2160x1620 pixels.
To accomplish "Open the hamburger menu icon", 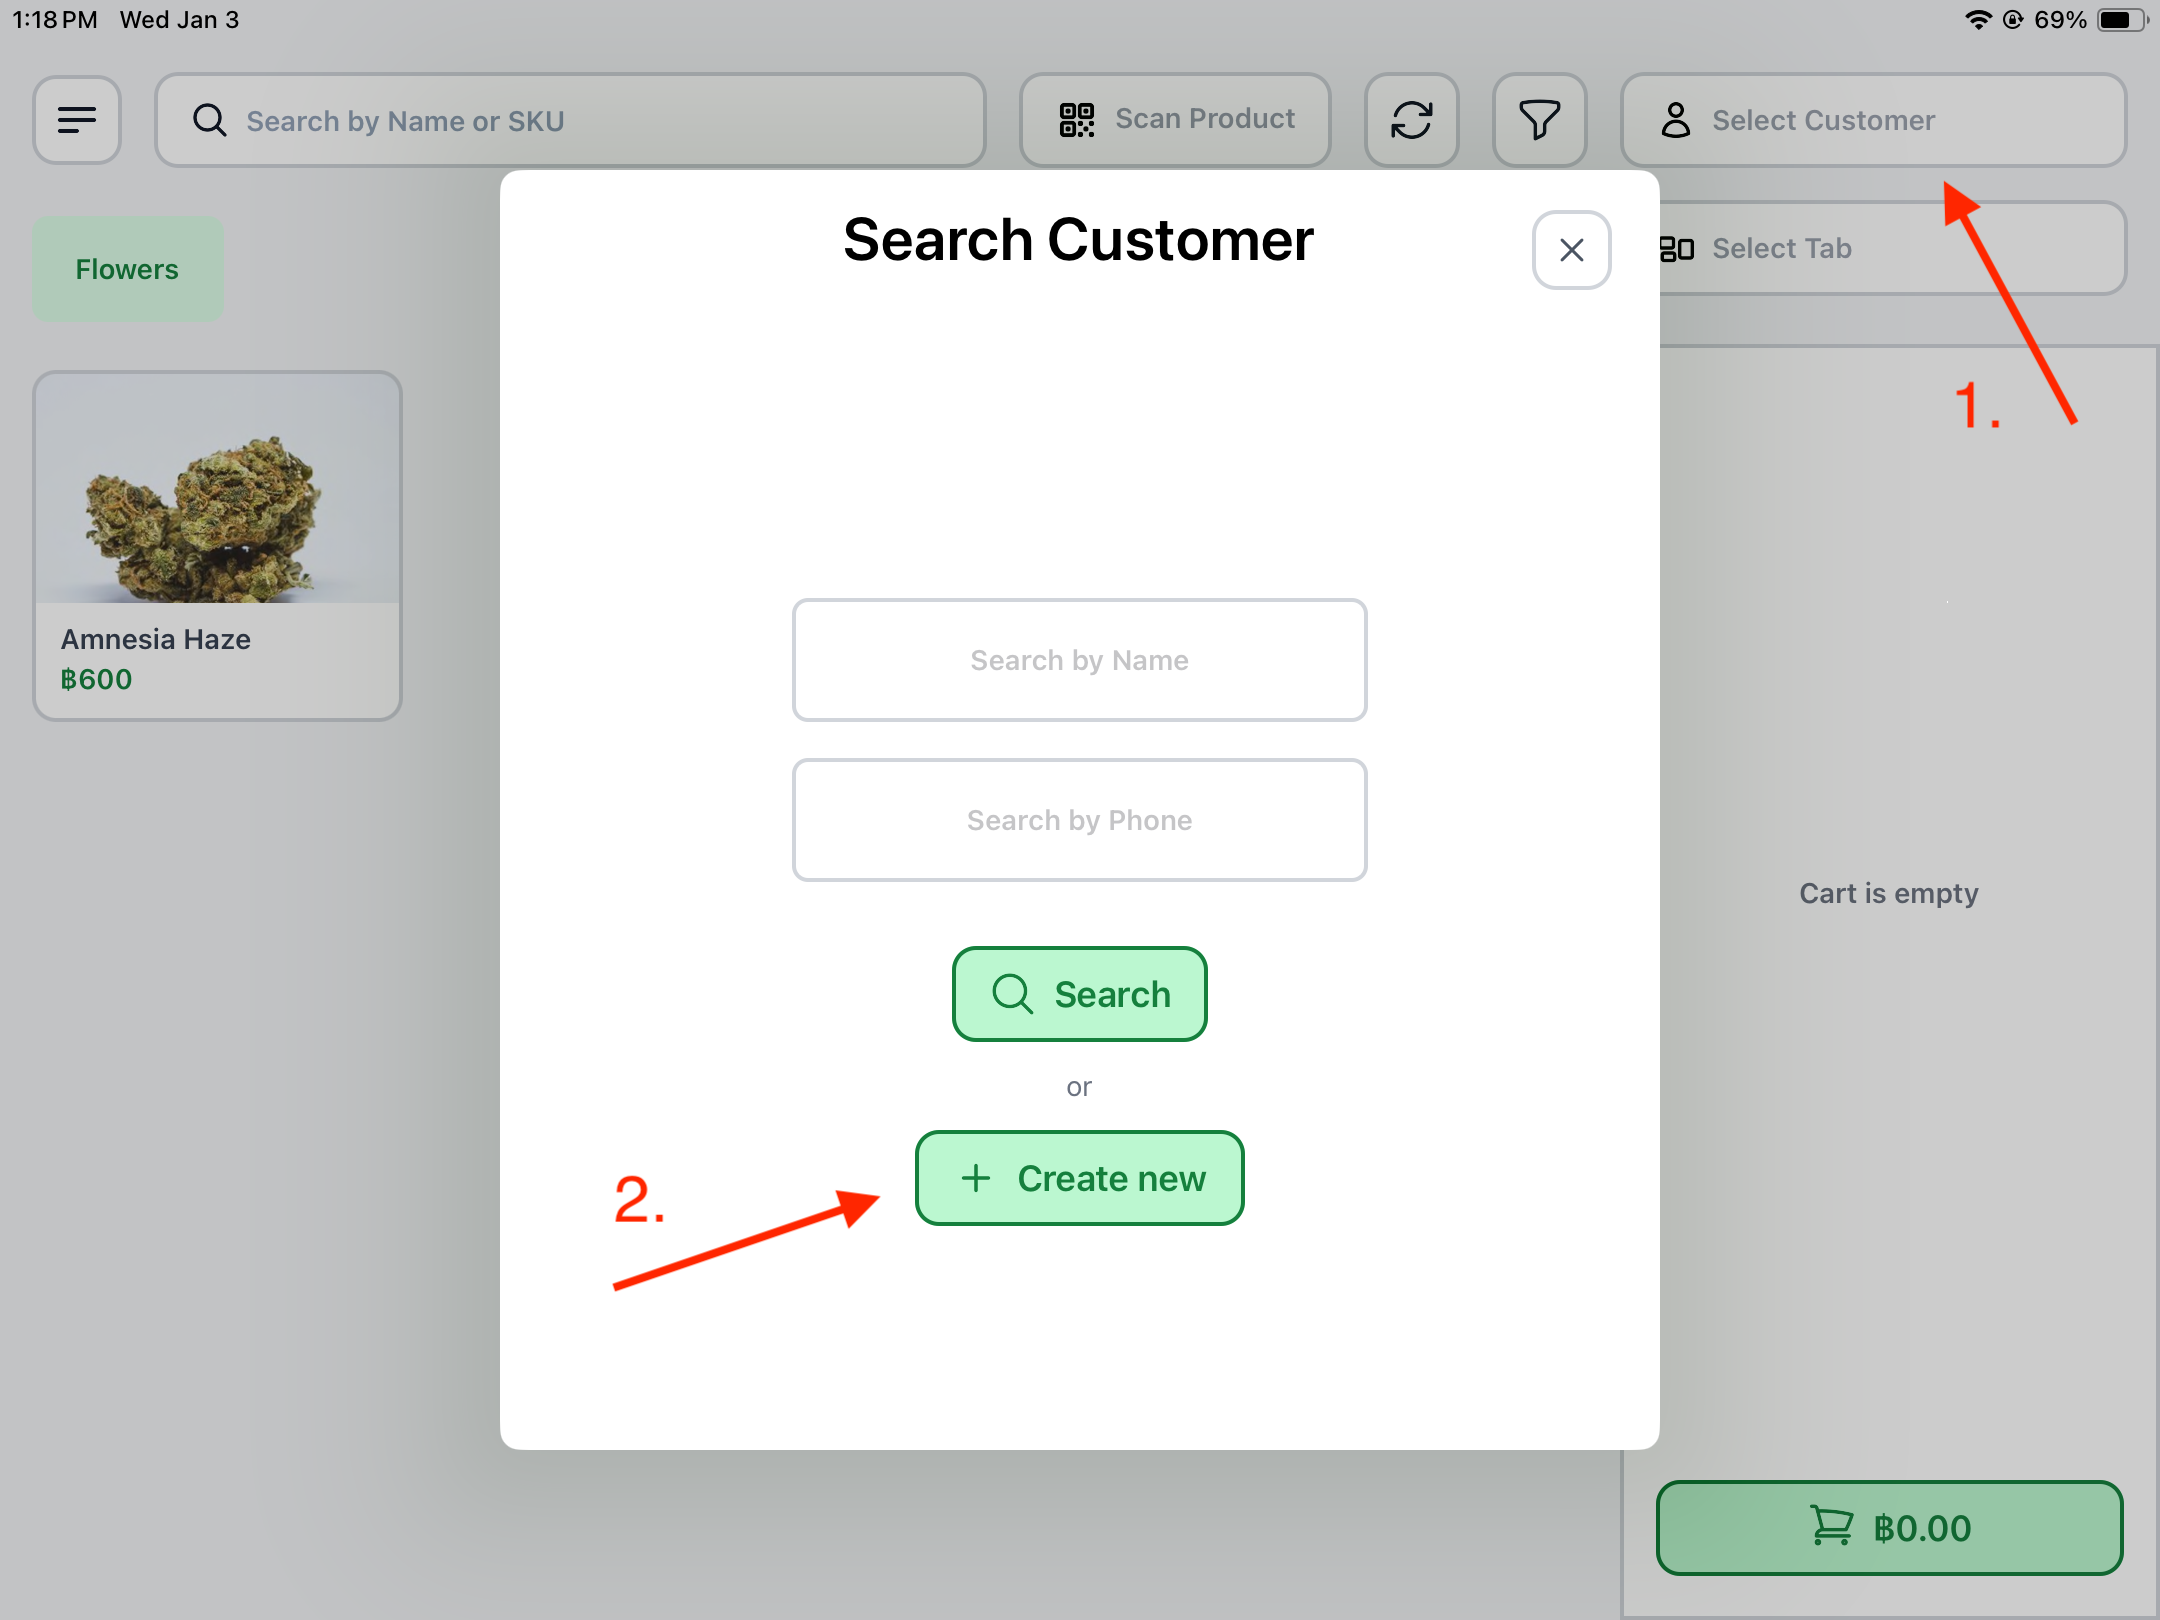I will [x=77, y=120].
